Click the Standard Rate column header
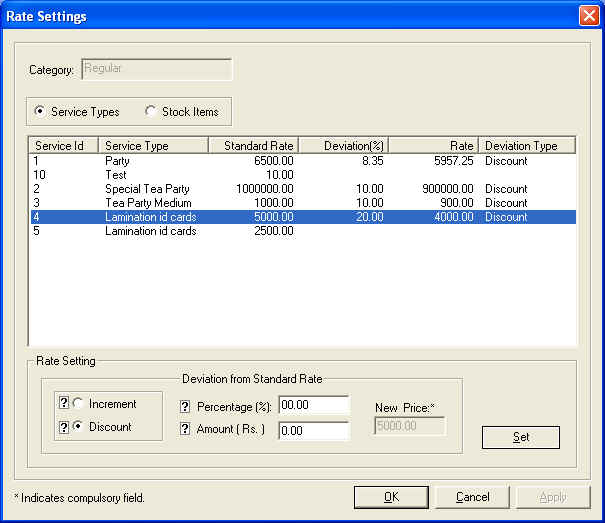The image size is (605, 523). click(x=253, y=146)
